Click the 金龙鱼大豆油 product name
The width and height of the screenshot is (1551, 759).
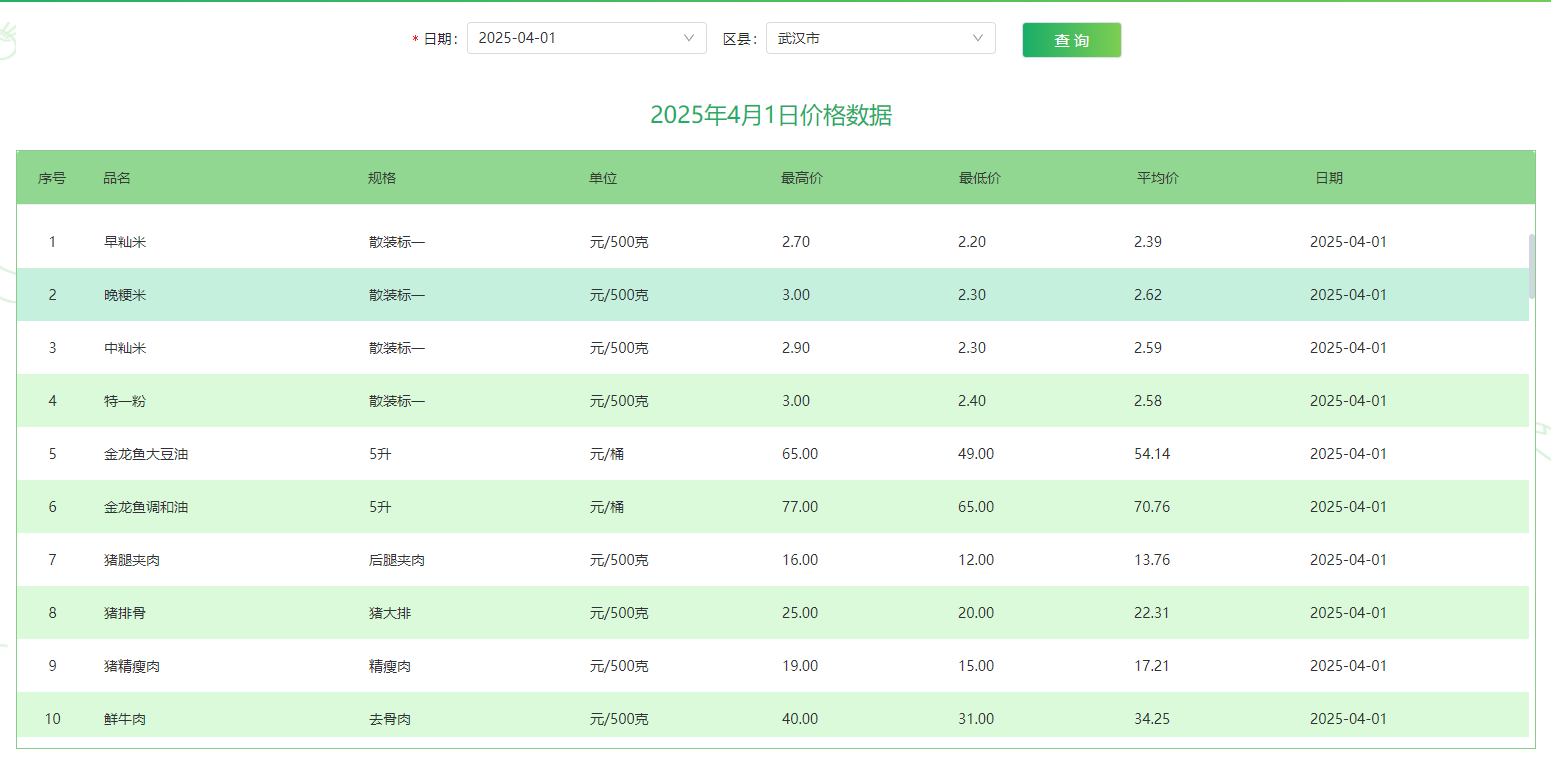point(146,454)
